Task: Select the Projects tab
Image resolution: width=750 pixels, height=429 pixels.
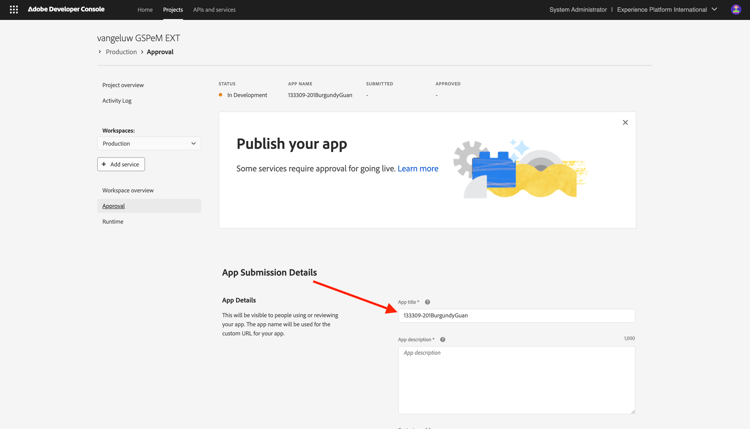Action: 173,10
